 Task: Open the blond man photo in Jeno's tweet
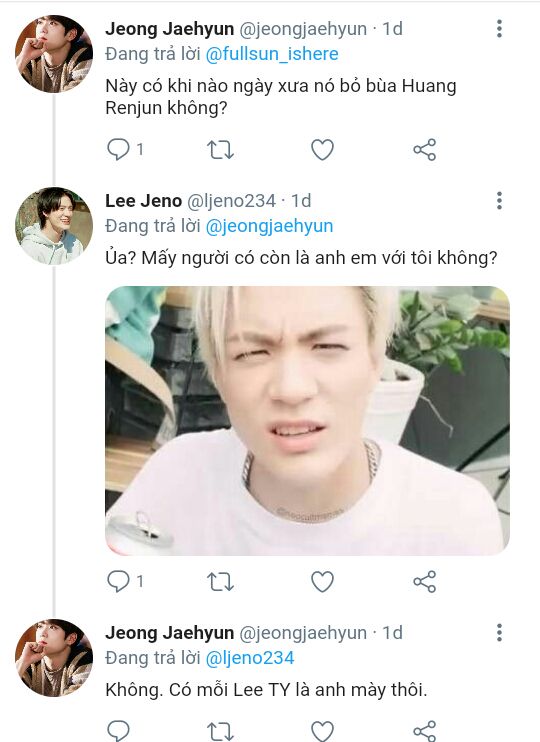point(307,421)
